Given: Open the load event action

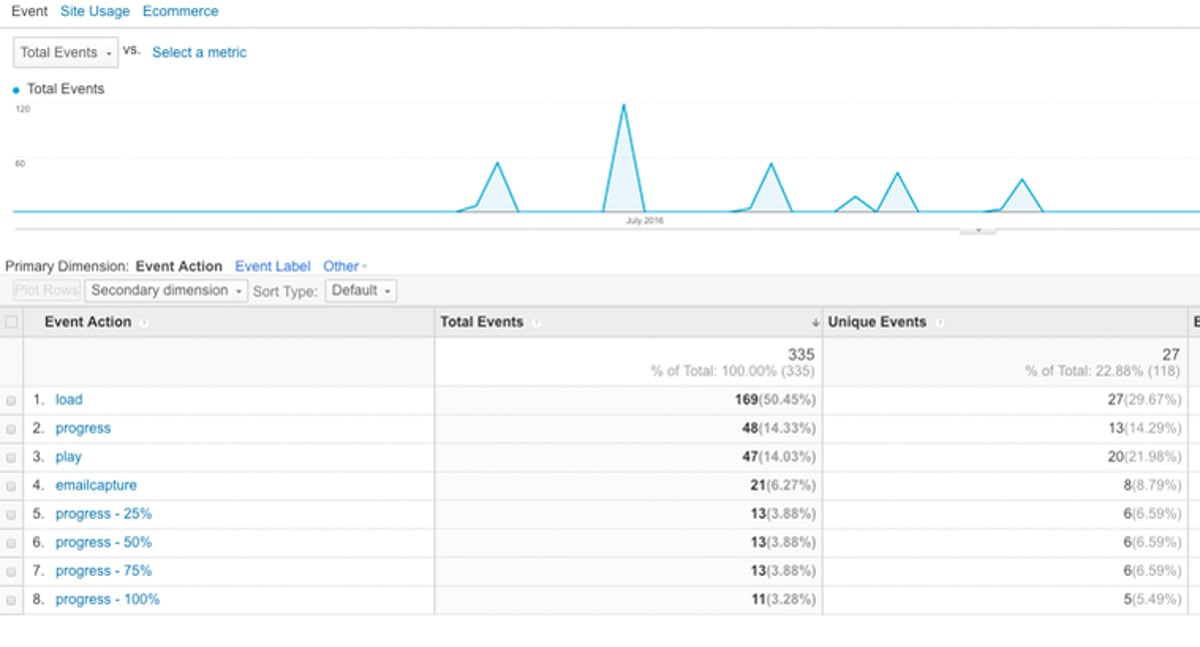Looking at the screenshot, I should point(69,399).
